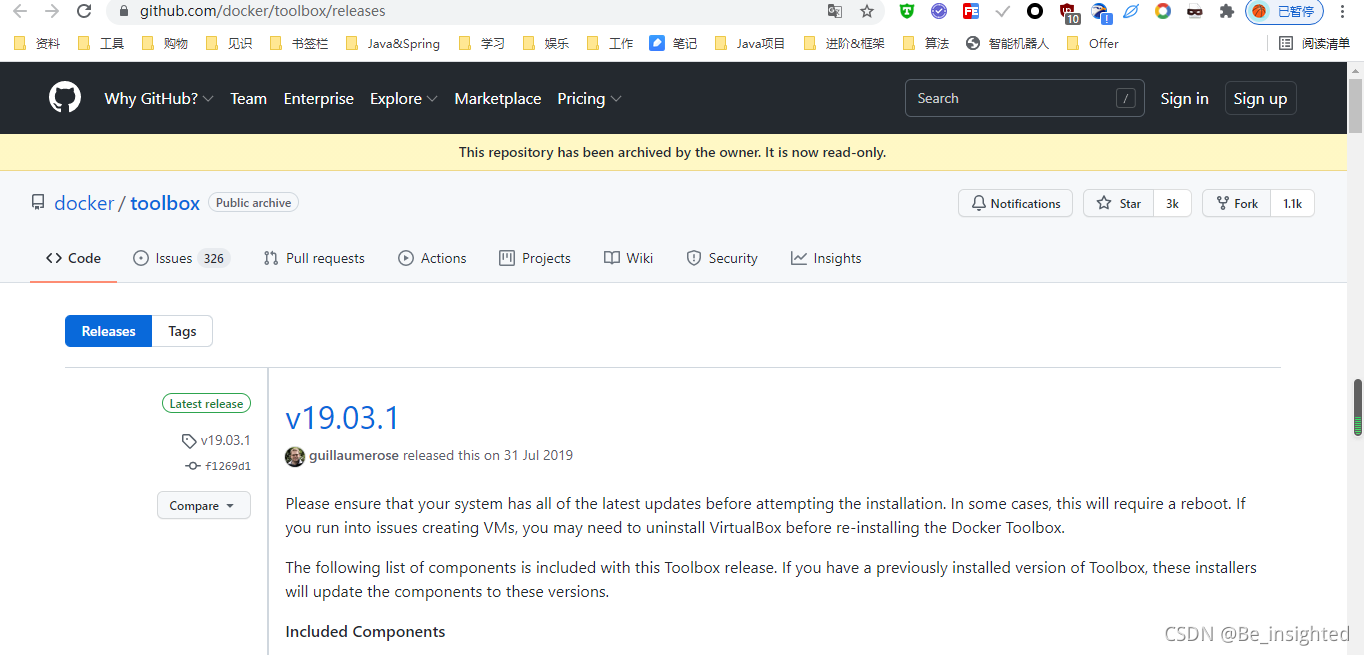Switch to the Pull requests tab
1364x655 pixels.
coord(314,258)
